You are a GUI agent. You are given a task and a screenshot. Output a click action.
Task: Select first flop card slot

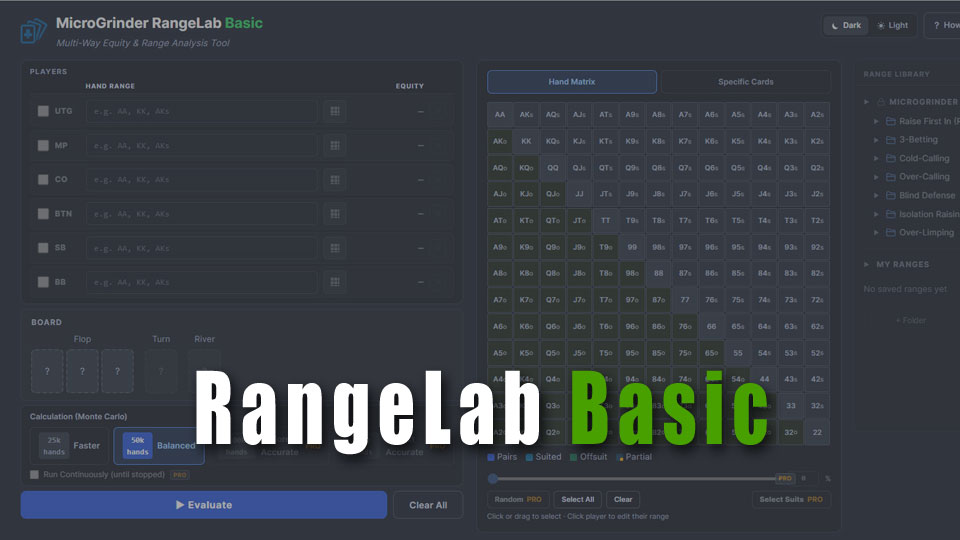coord(47,371)
